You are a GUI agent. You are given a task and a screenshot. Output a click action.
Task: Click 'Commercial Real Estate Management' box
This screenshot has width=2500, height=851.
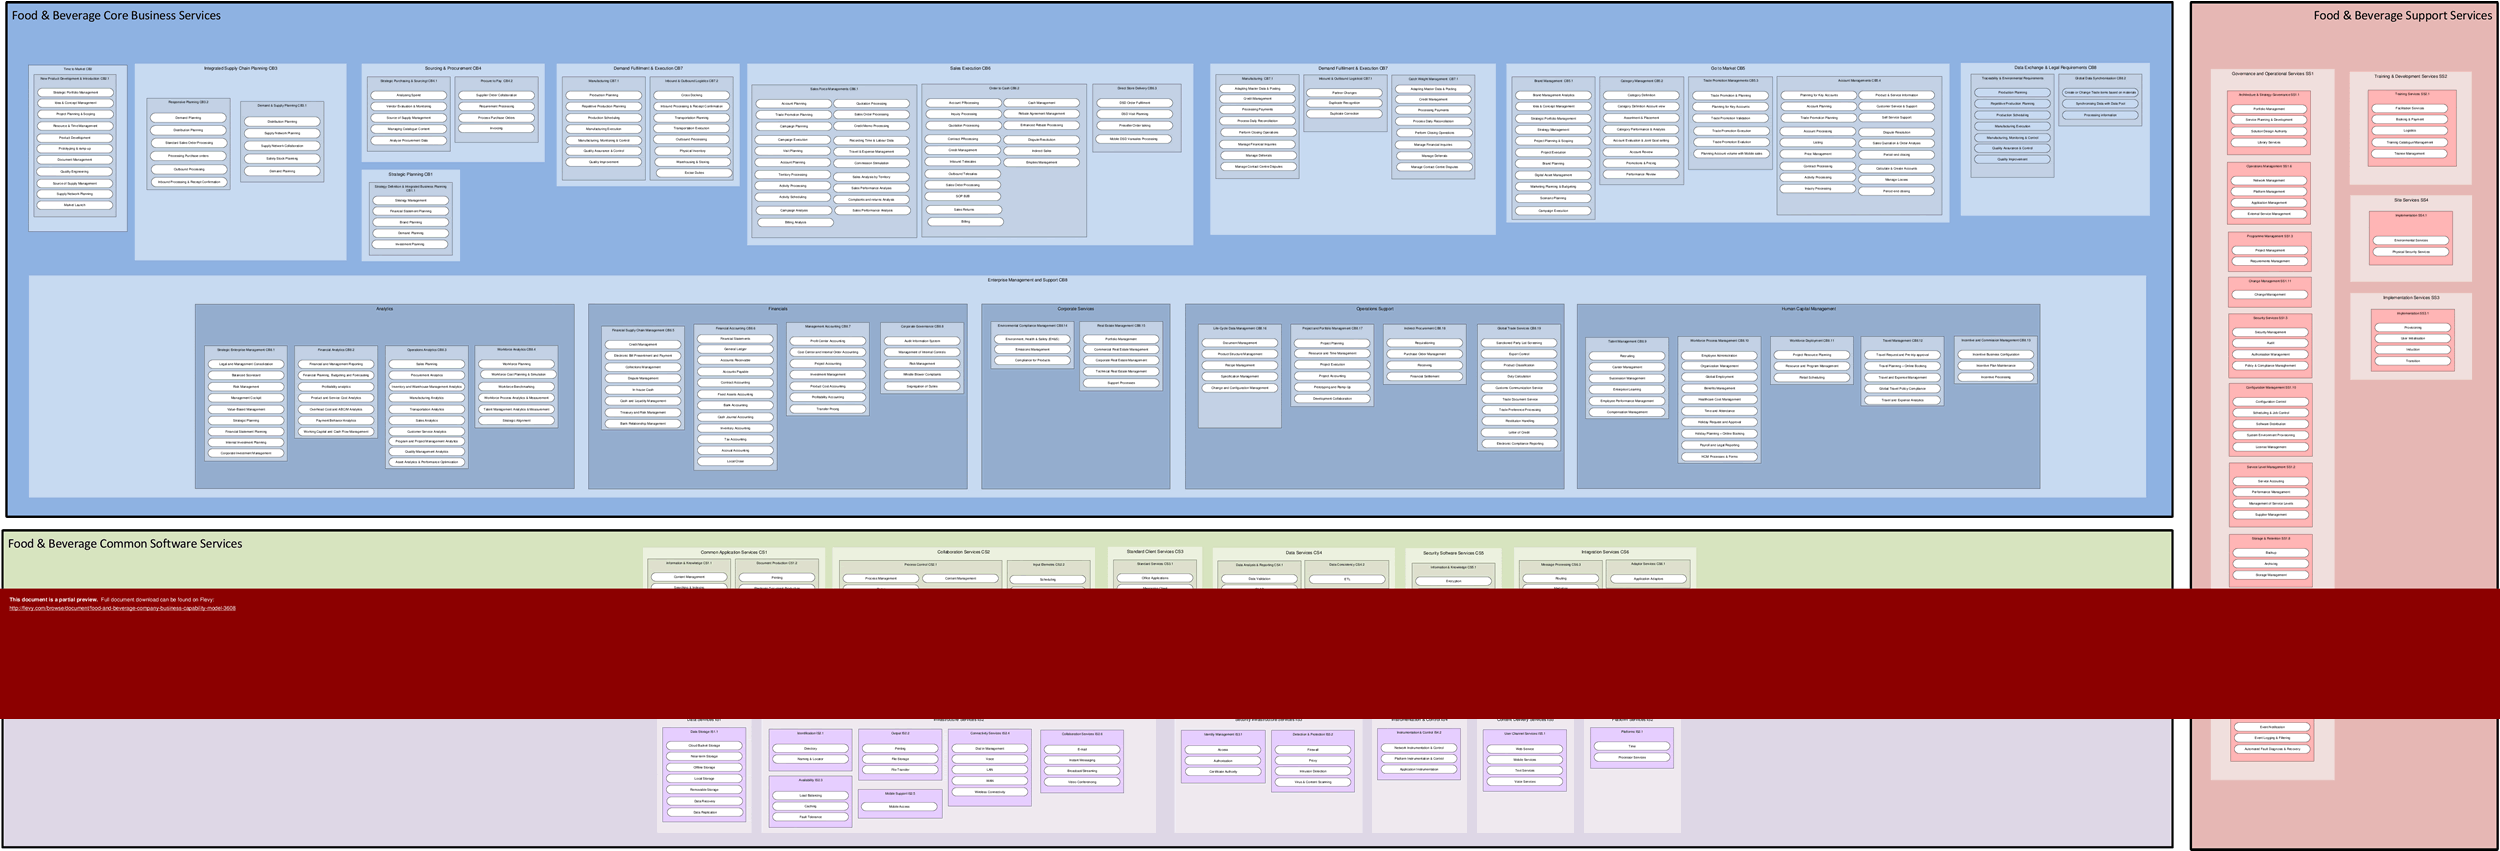[x=1121, y=349]
